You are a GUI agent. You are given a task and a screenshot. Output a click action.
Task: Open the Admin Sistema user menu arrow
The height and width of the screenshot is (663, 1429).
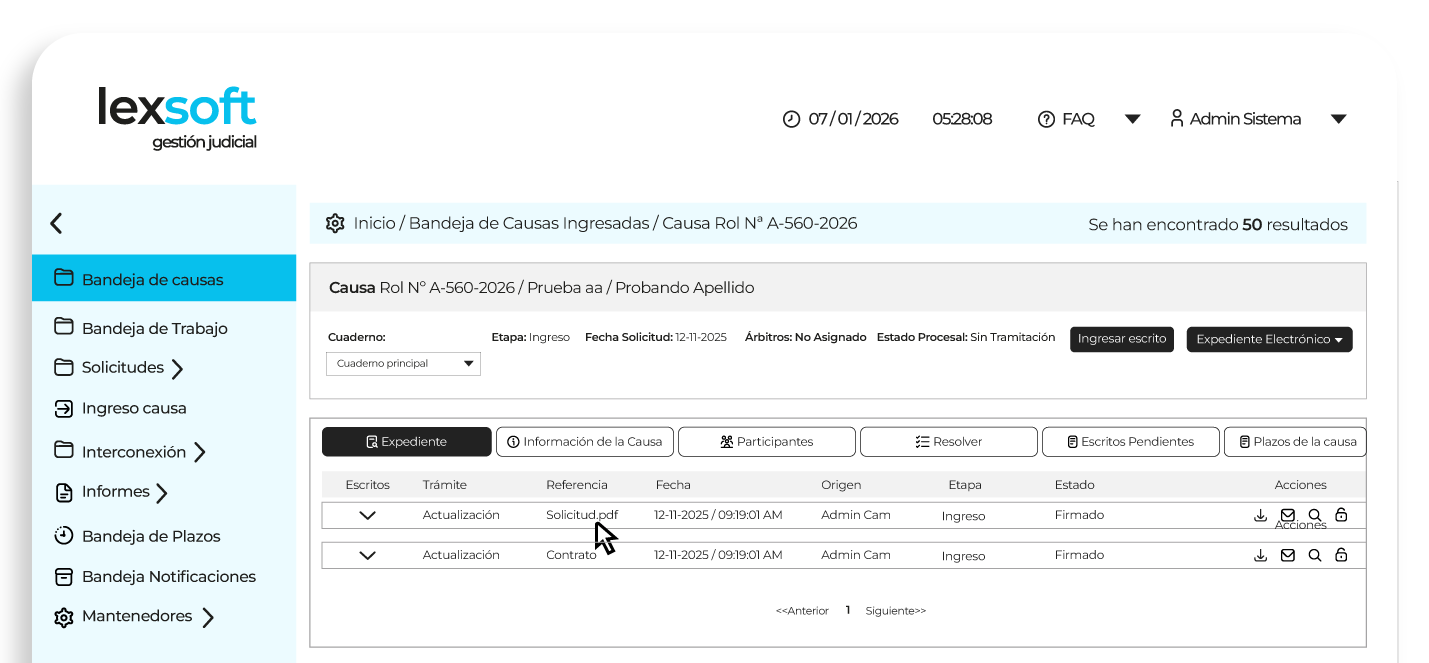pos(1338,119)
